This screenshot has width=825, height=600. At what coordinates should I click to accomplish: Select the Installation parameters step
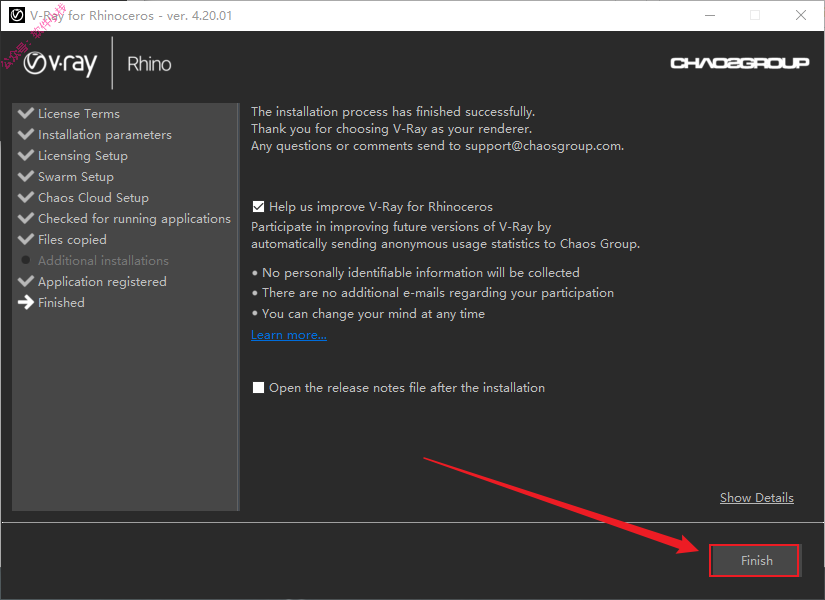tap(105, 135)
